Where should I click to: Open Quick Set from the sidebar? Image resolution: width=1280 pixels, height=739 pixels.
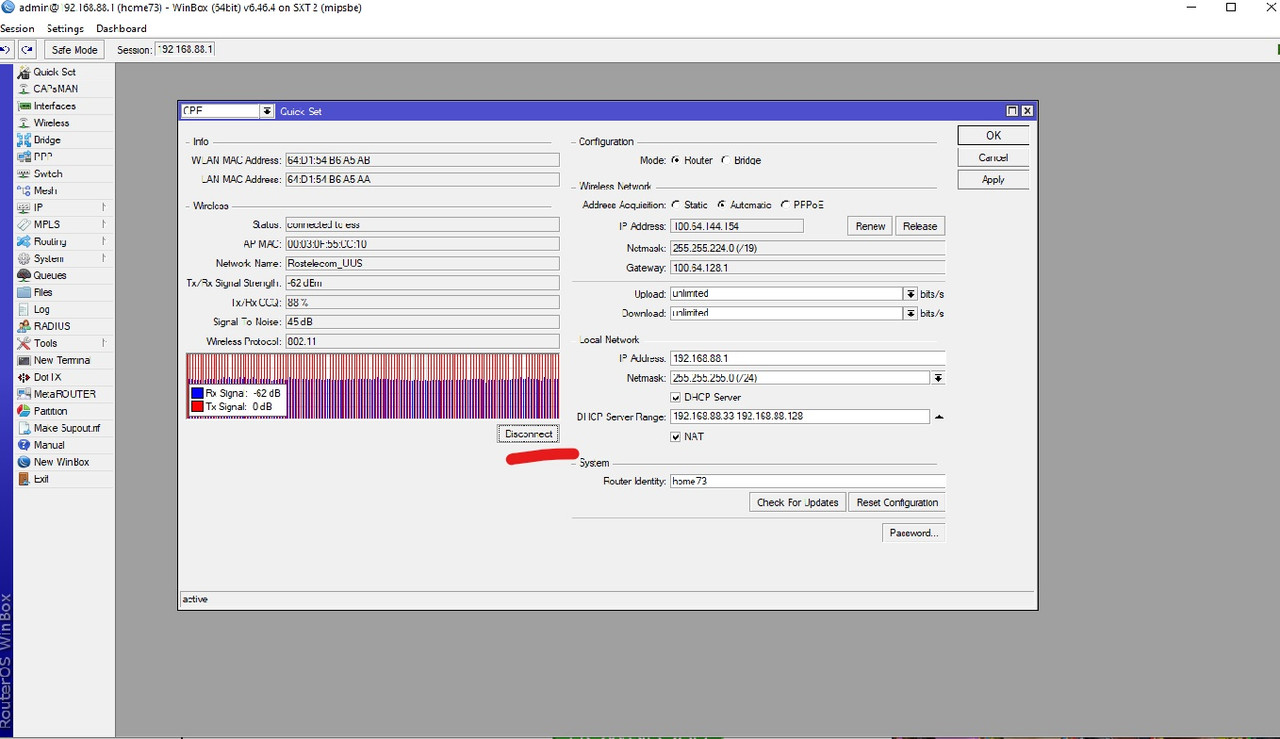click(54, 72)
